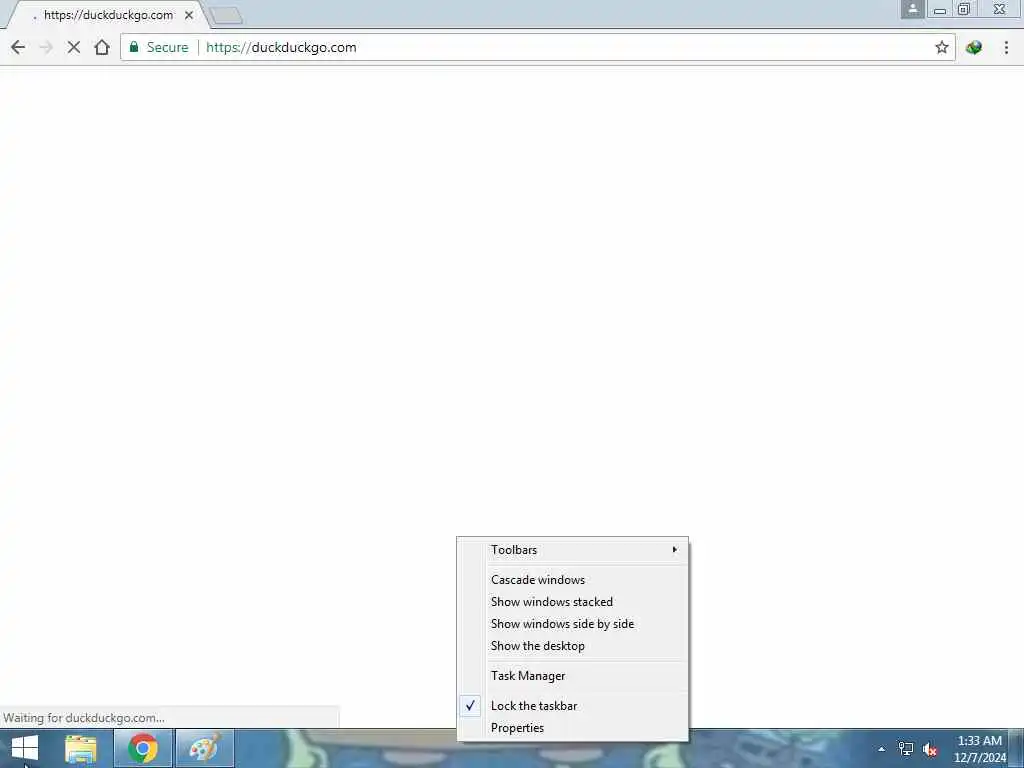The image size is (1024, 768).
Task: Open the Windows Start button
Action: point(25,748)
